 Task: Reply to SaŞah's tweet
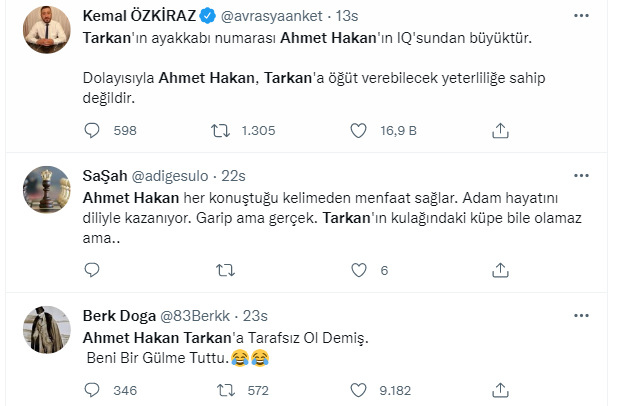pyautogui.click(x=92, y=270)
